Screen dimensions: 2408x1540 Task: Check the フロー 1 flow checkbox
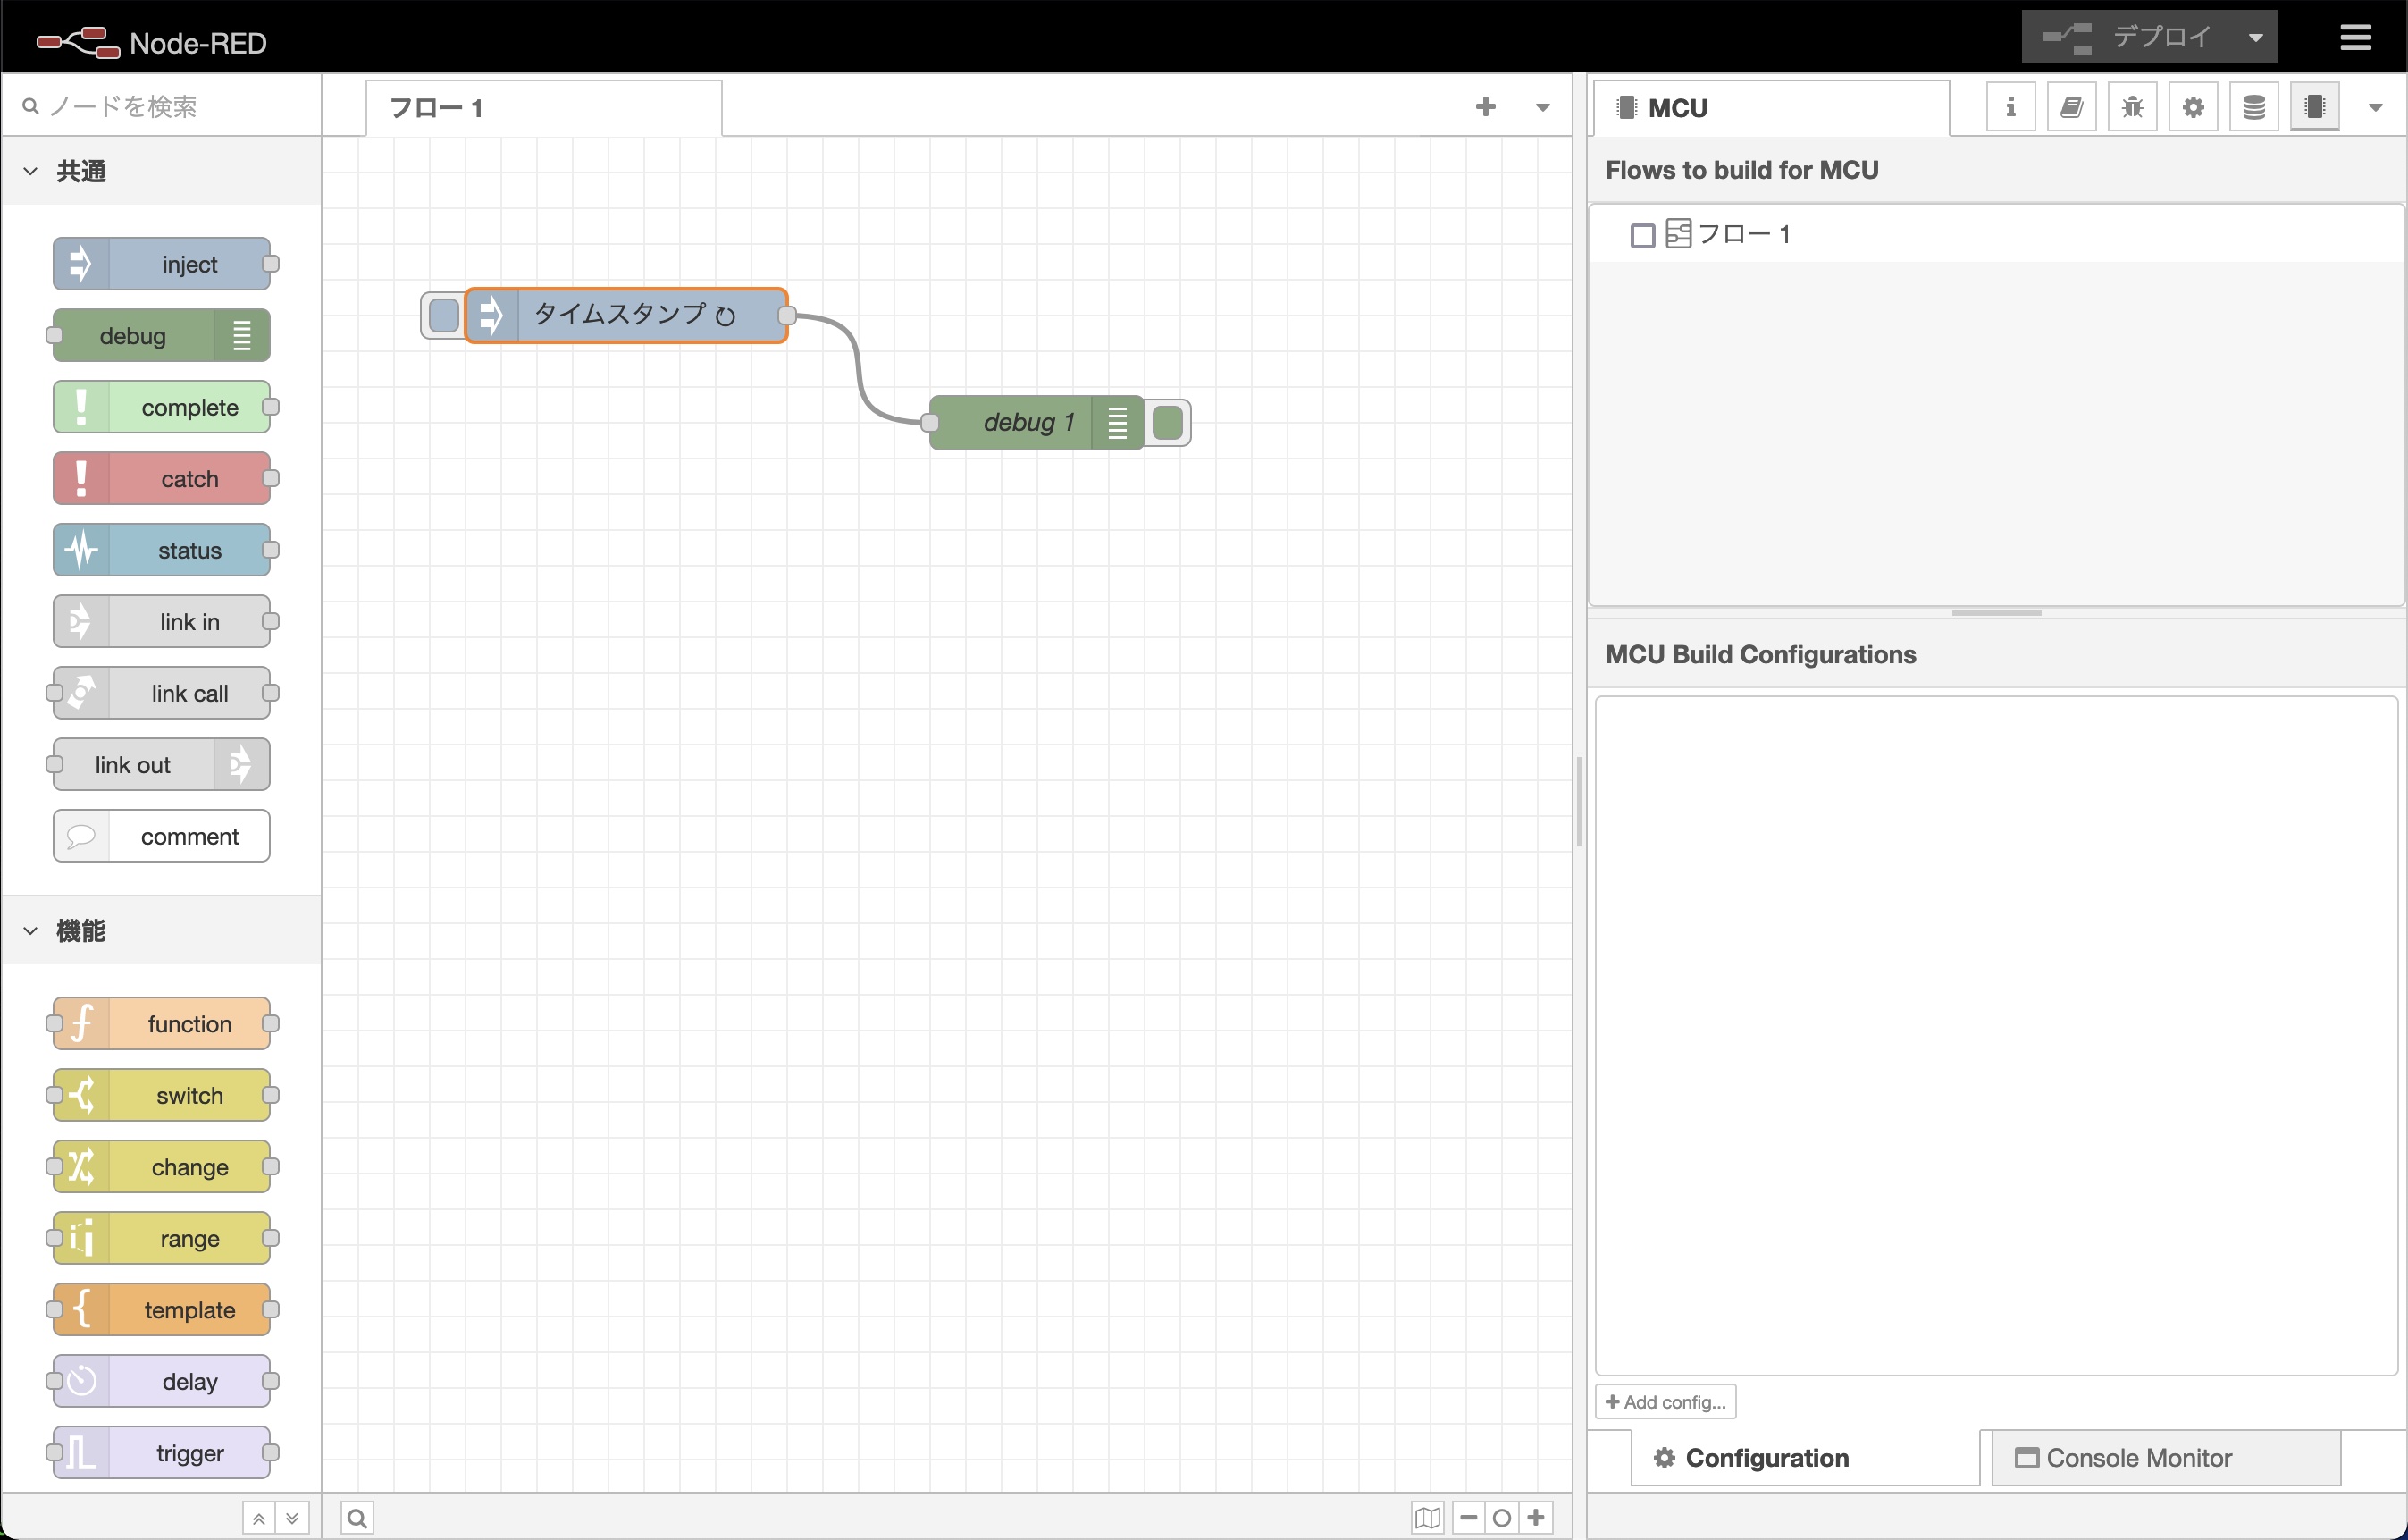tap(1642, 235)
